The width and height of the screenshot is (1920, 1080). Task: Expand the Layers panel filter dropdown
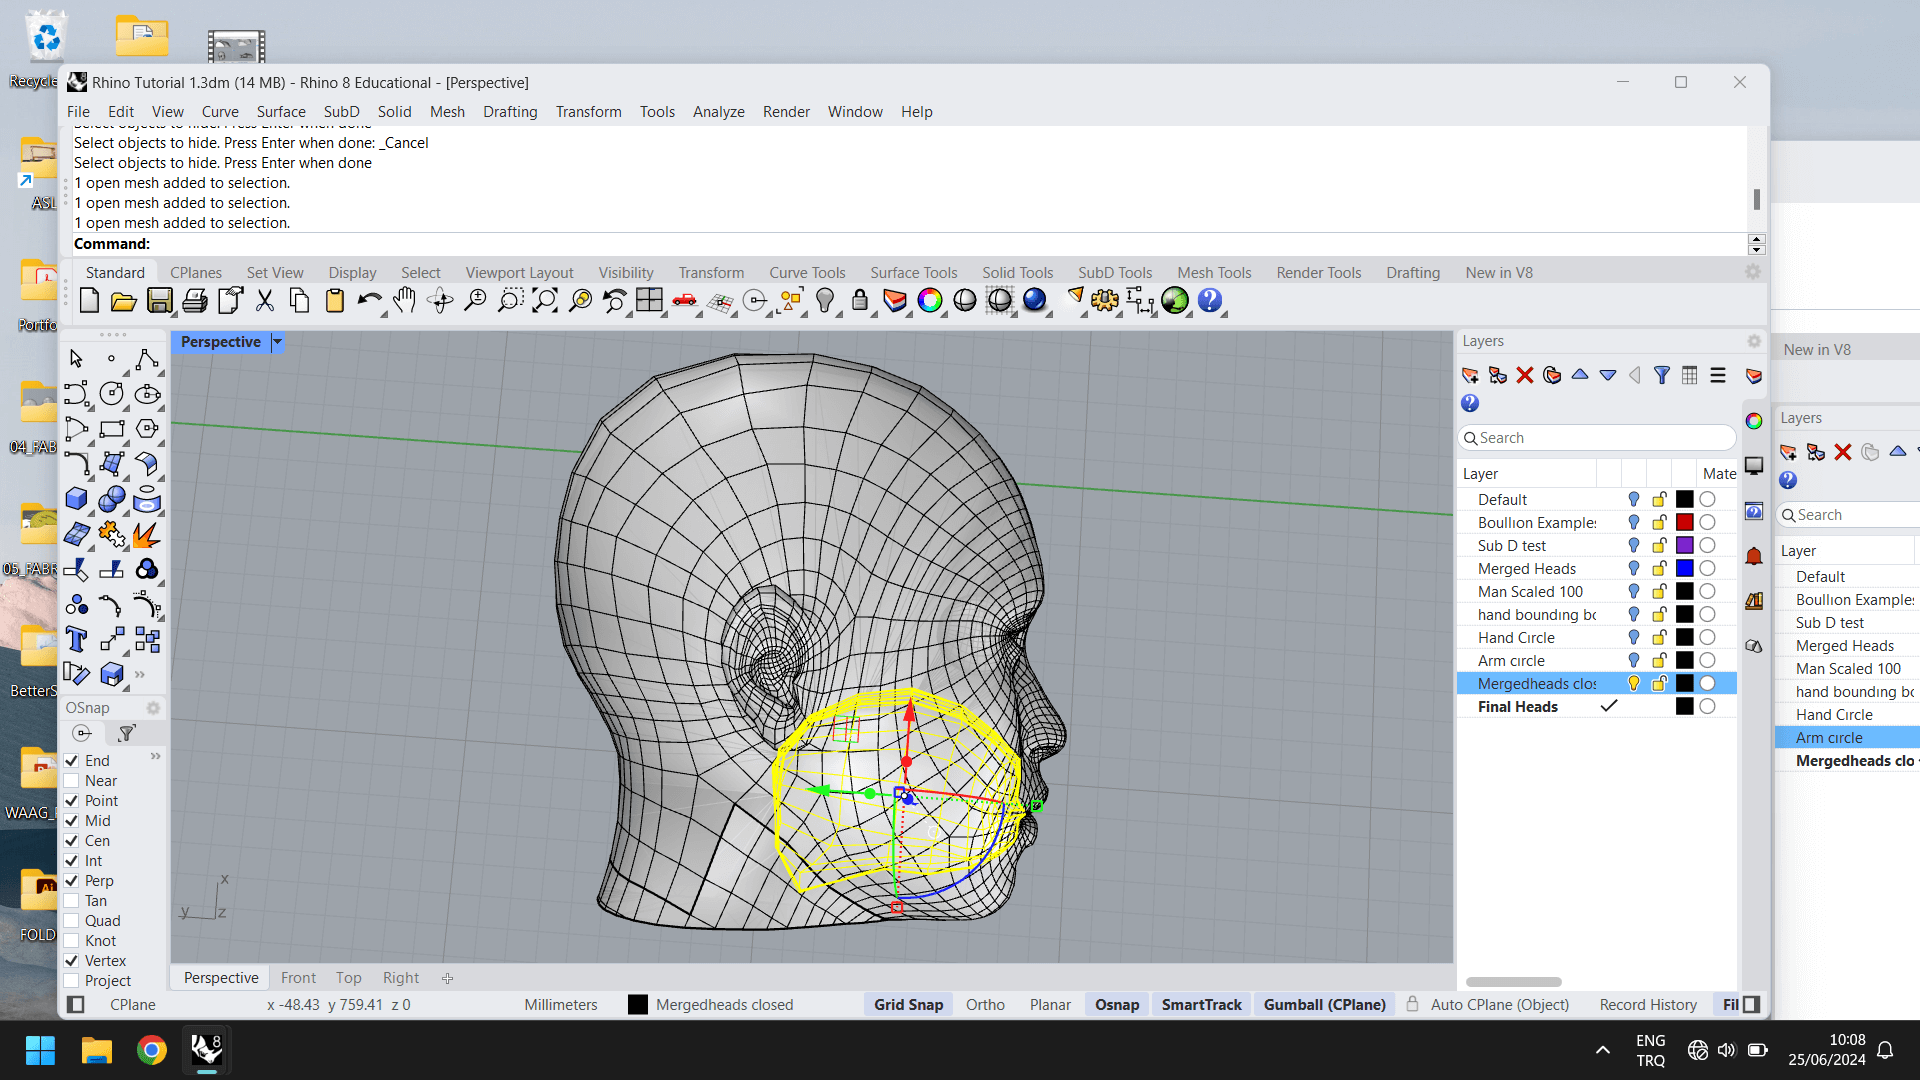point(1660,376)
